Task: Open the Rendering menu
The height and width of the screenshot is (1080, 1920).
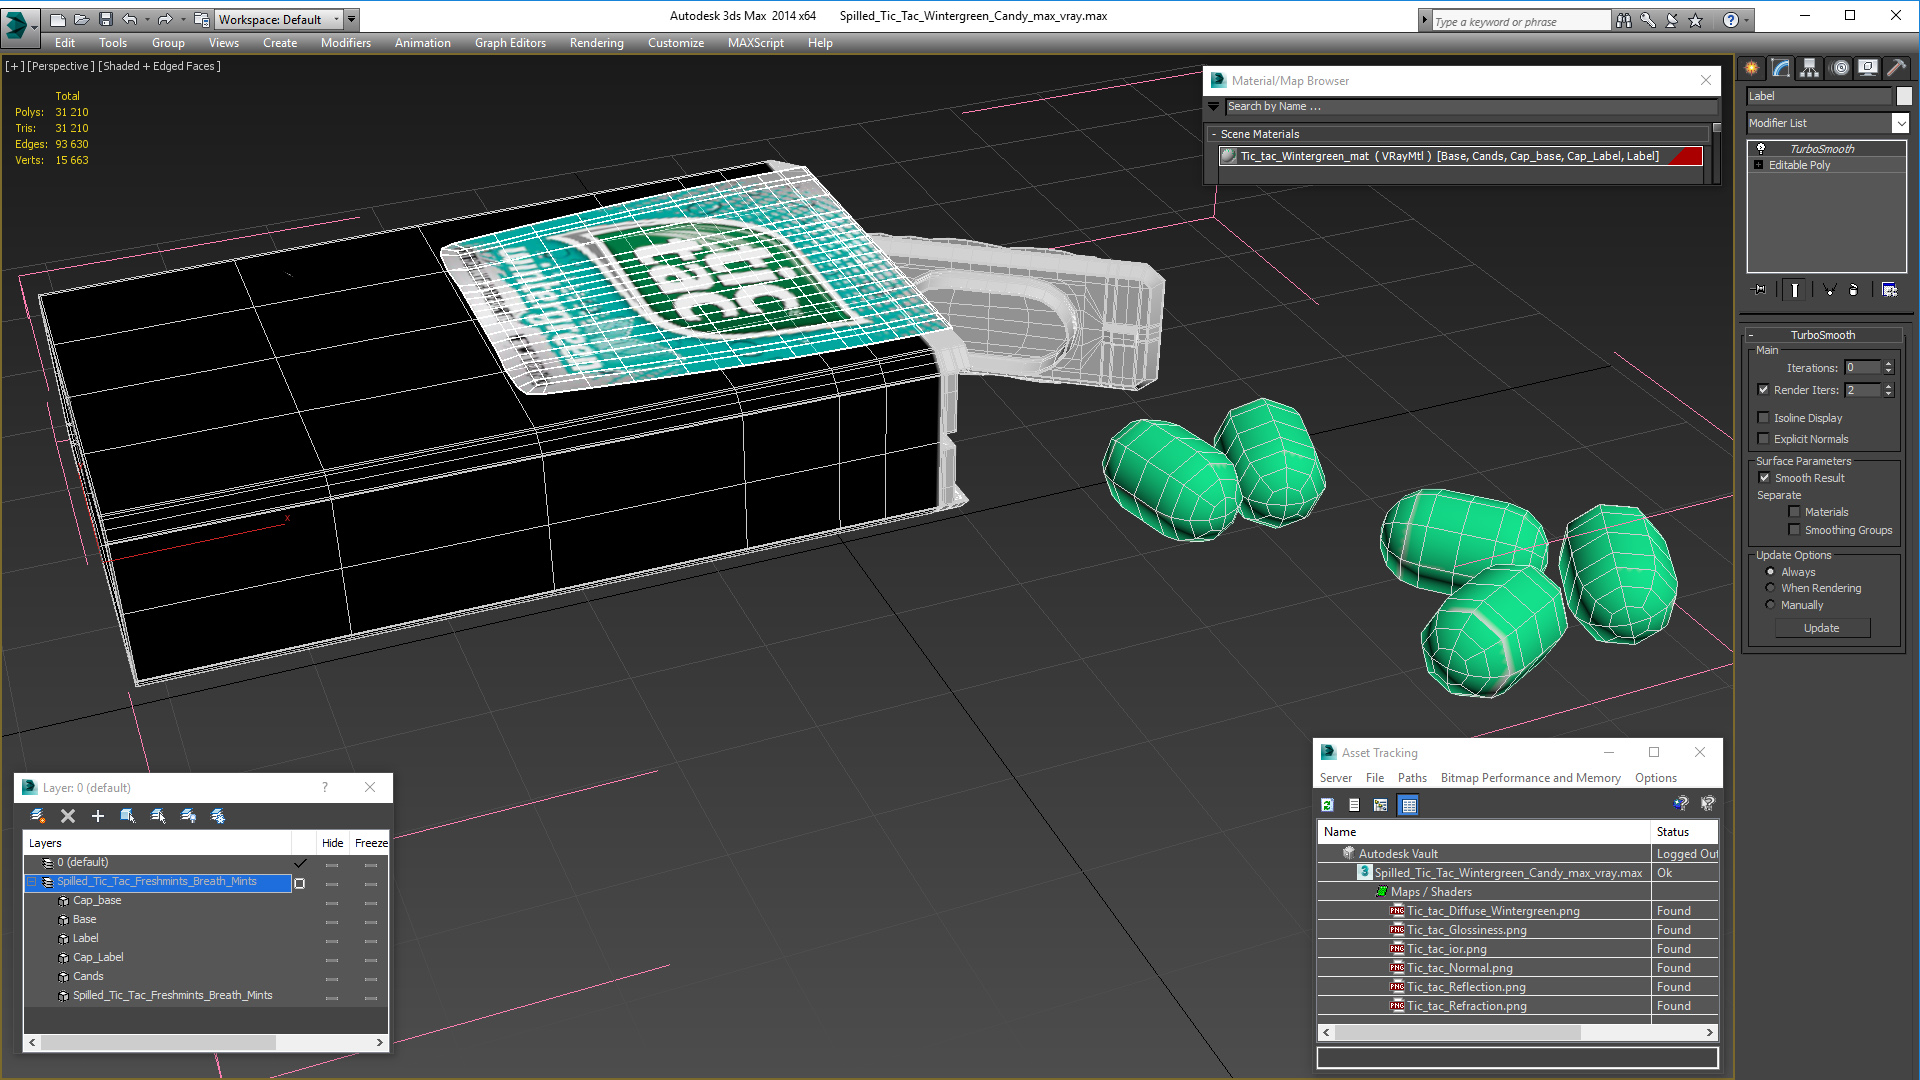Action: (596, 43)
